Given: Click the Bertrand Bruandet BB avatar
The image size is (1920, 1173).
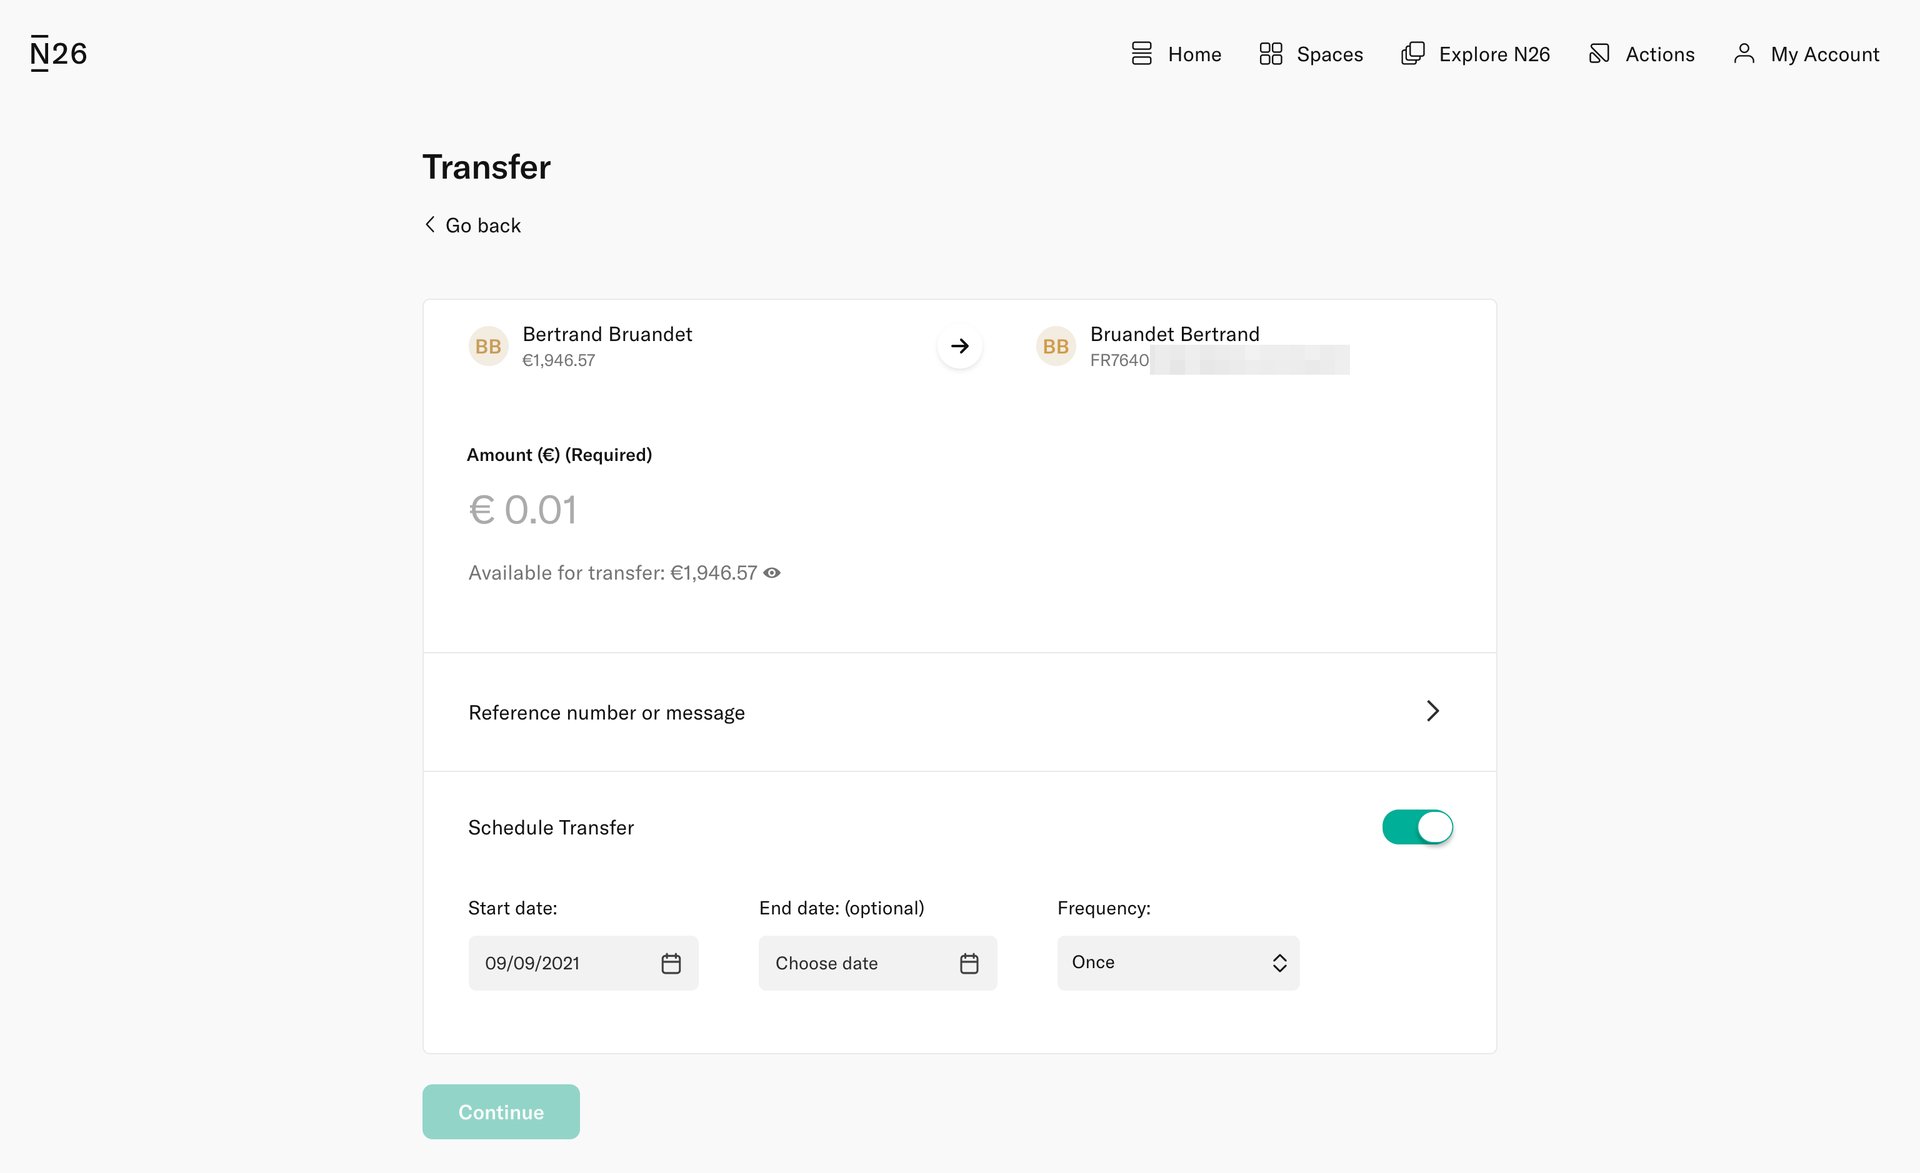Looking at the screenshot, I should coord(487,345).
